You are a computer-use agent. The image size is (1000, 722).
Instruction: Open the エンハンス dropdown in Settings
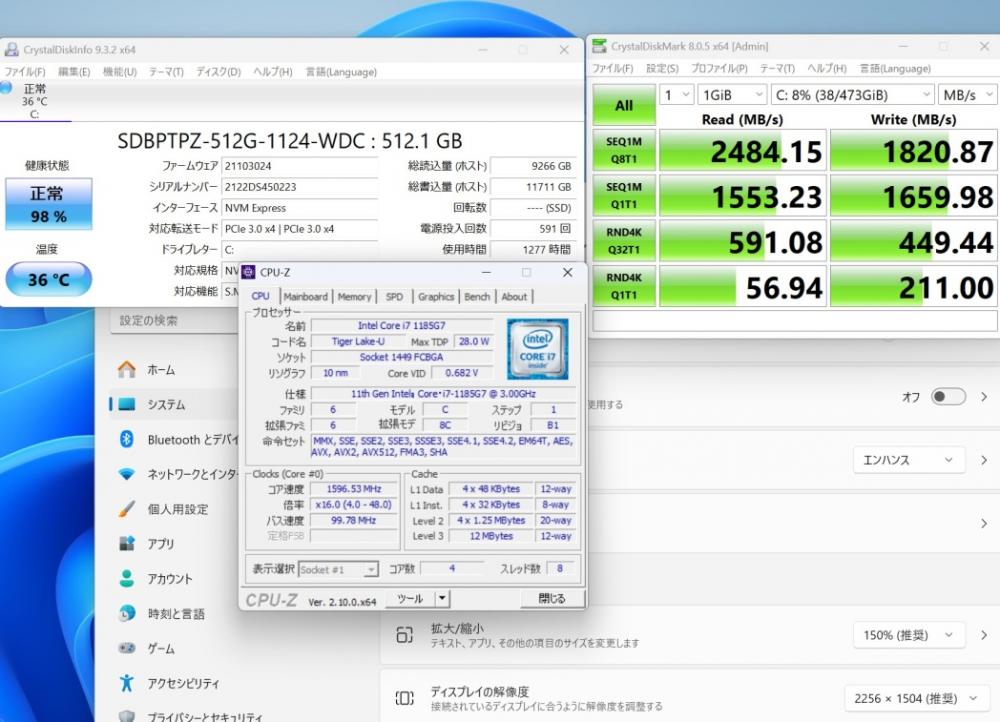tap(908, 460)
